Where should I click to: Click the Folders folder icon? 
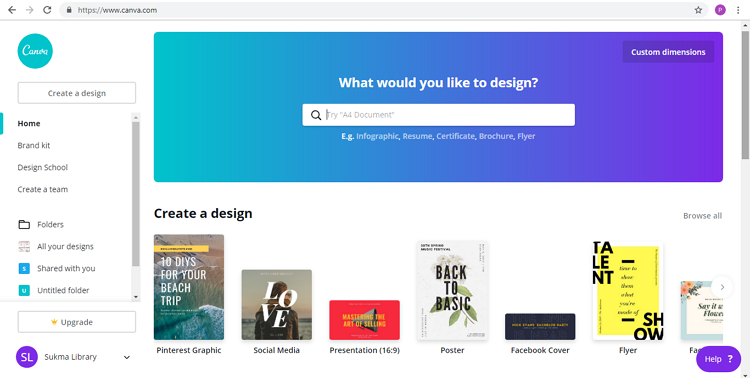(24, 224)
